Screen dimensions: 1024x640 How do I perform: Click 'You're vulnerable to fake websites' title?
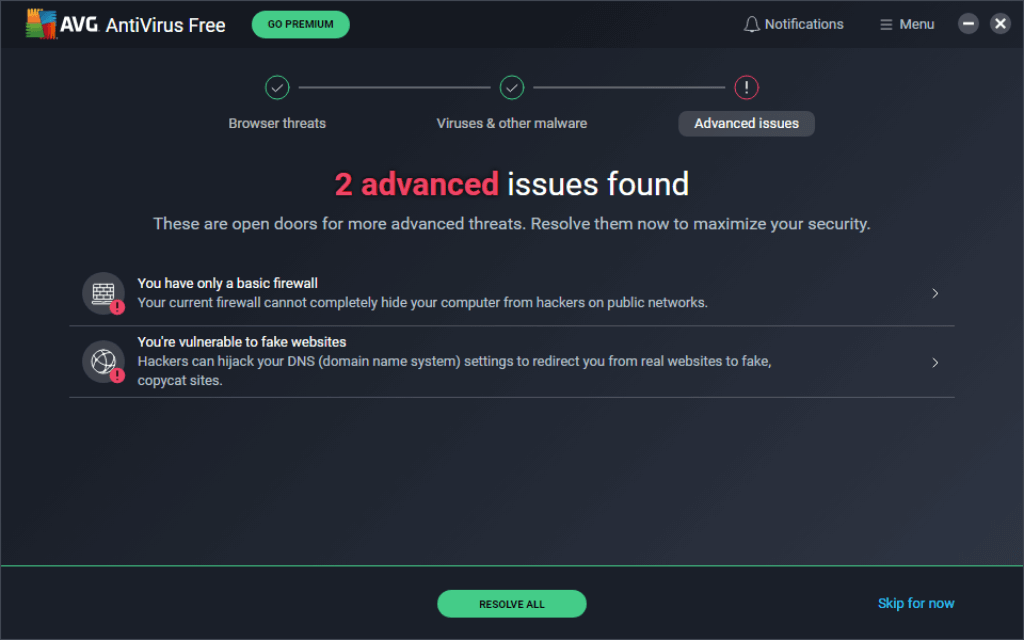tap(242, 342)
